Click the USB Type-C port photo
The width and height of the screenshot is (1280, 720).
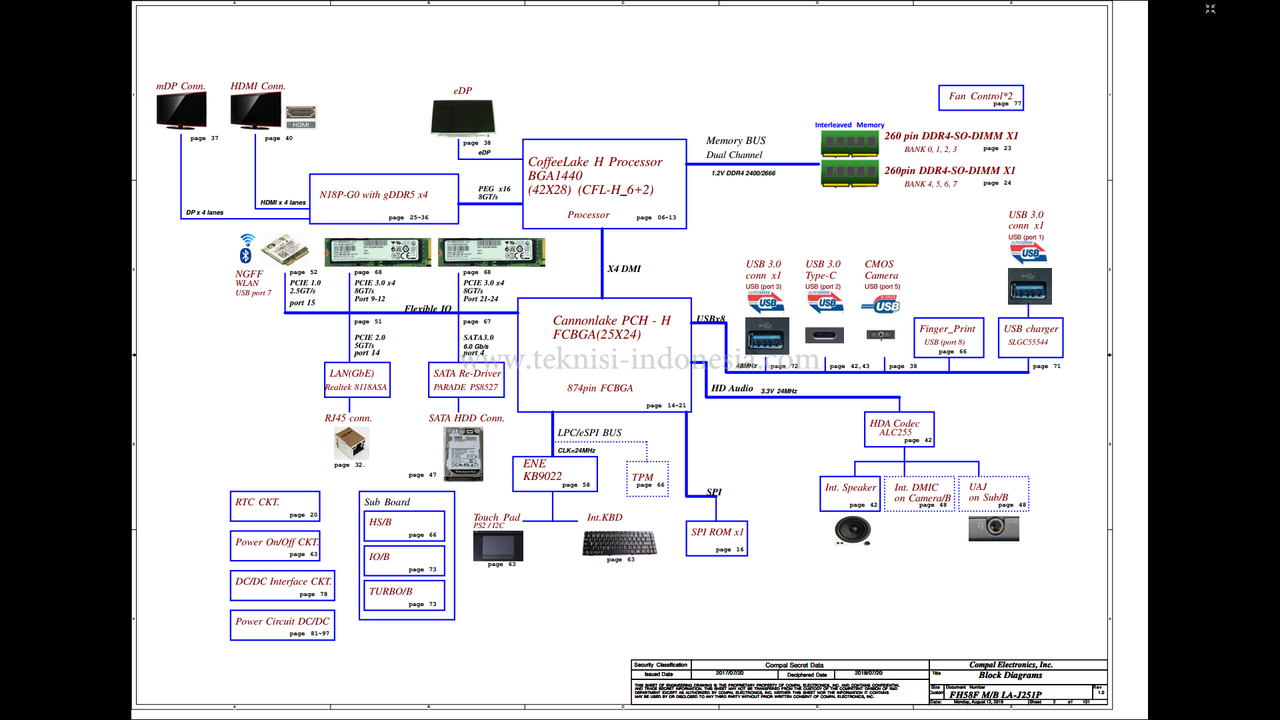(x=826, y=335)
